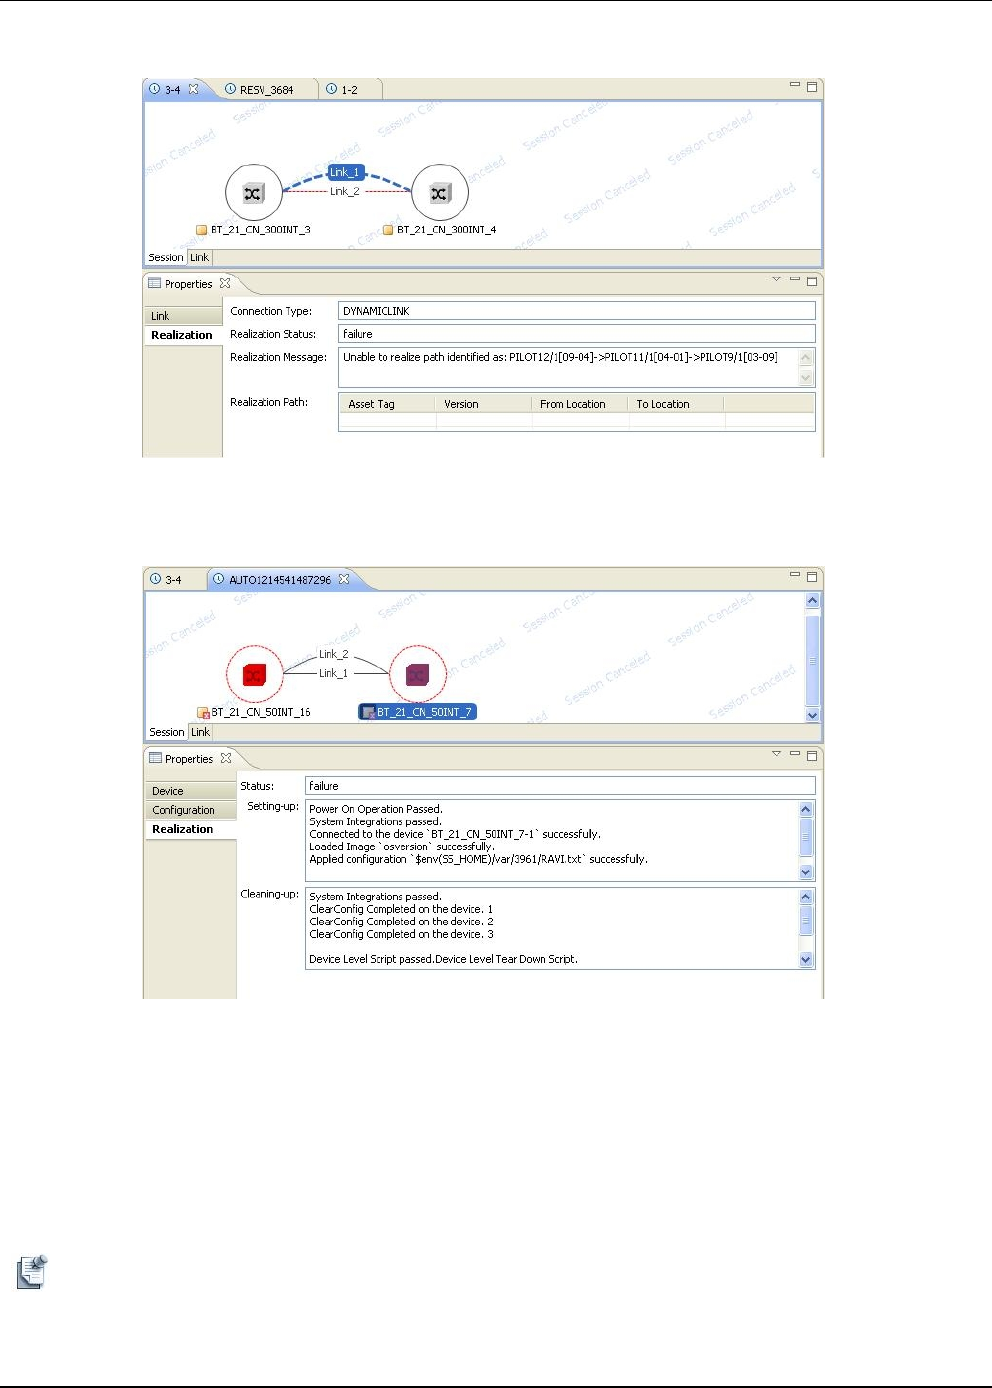Screen dimensions: 992x1388
Task: Select the BT_21_CN_300INT_4 device node icon
Action: click(440, 193)
